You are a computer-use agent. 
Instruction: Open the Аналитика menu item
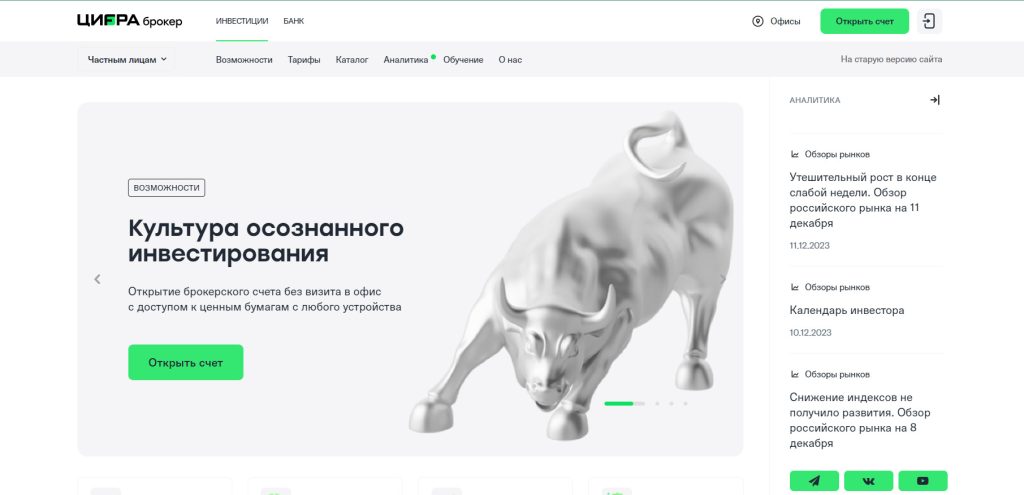(406, 59)
